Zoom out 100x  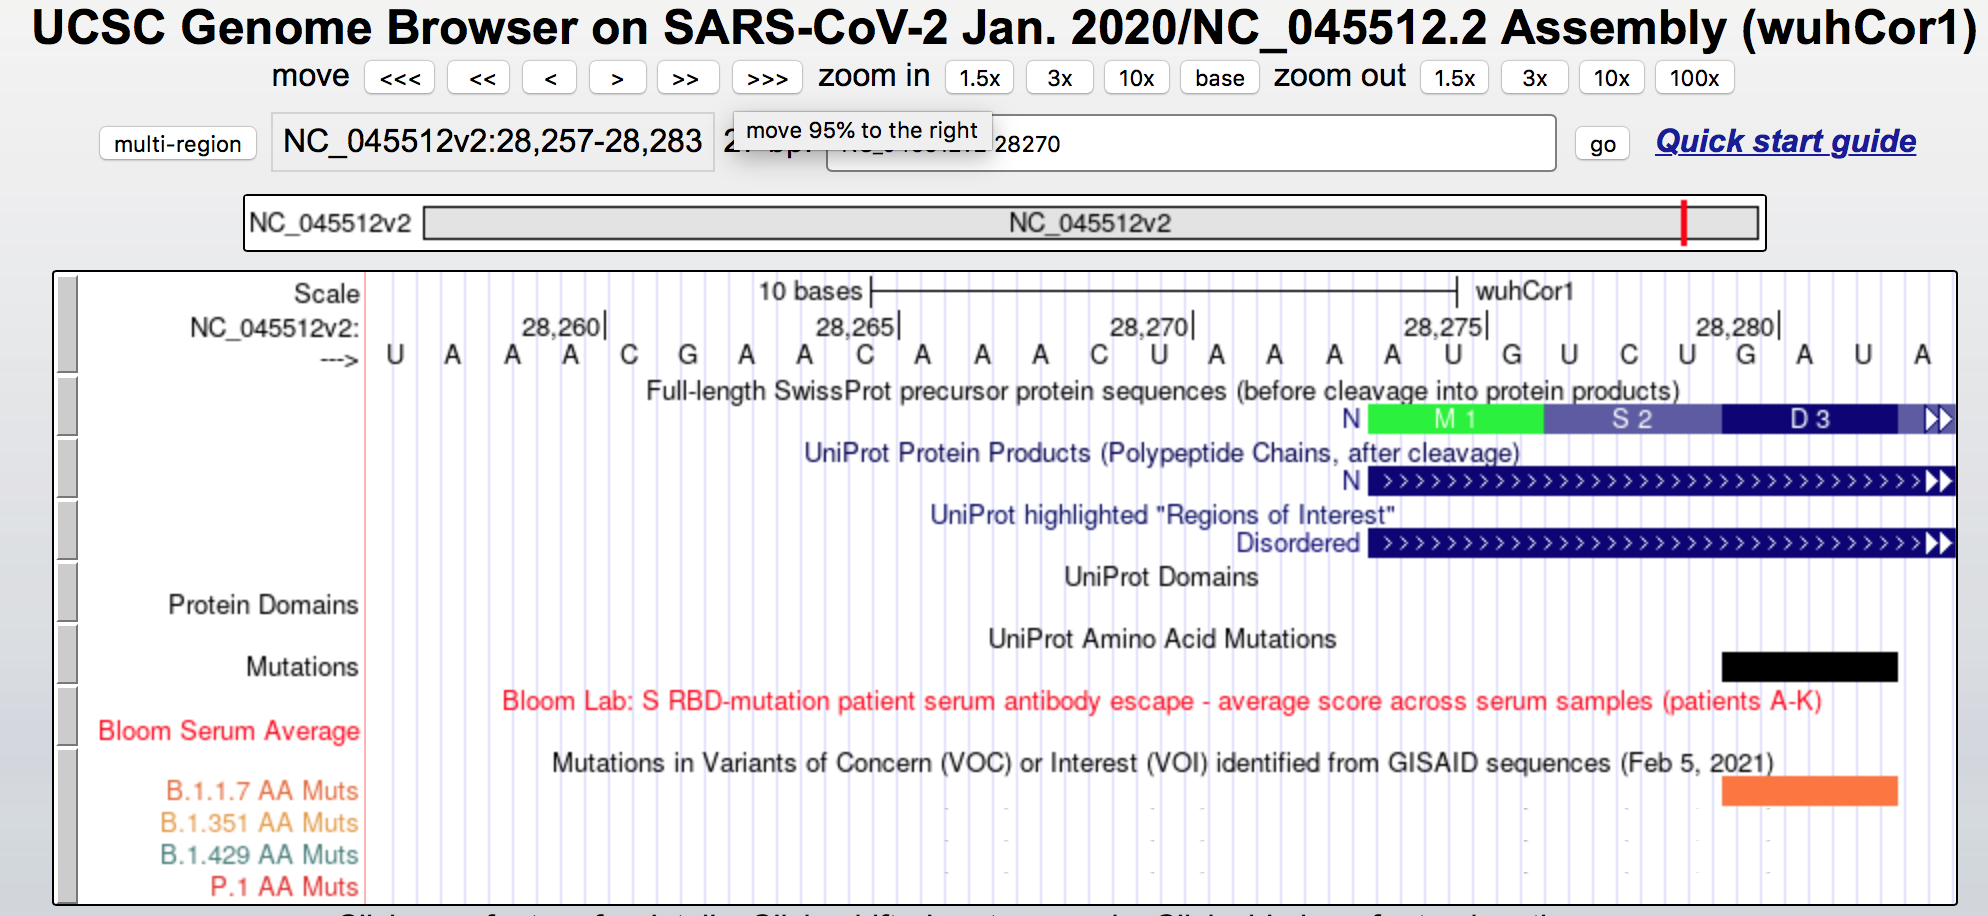1694,77
